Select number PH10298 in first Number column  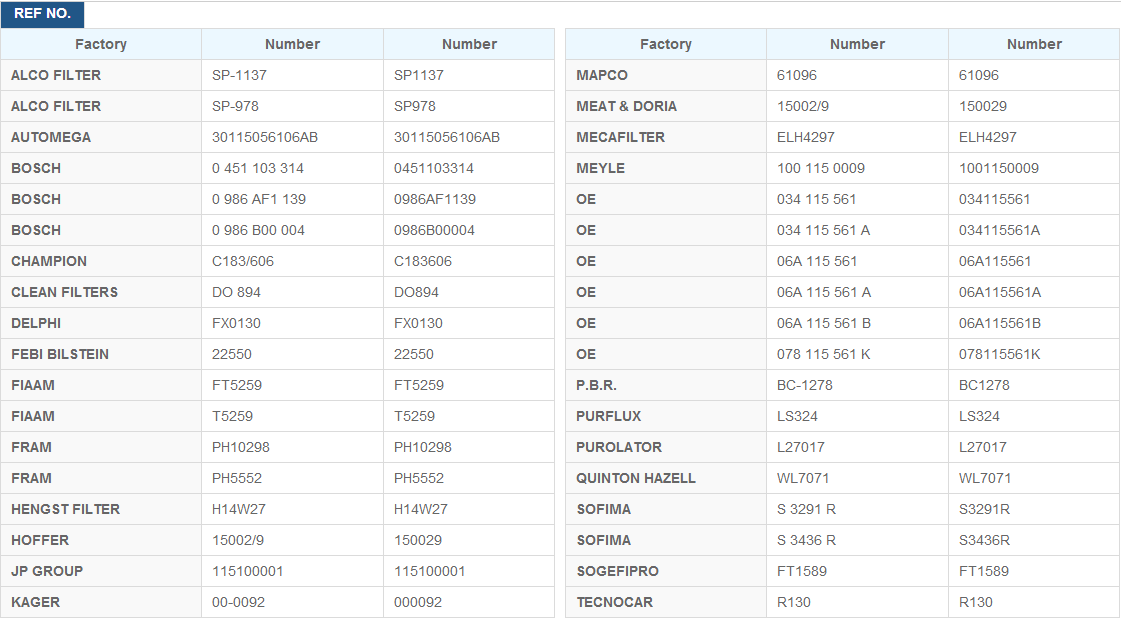241,447
